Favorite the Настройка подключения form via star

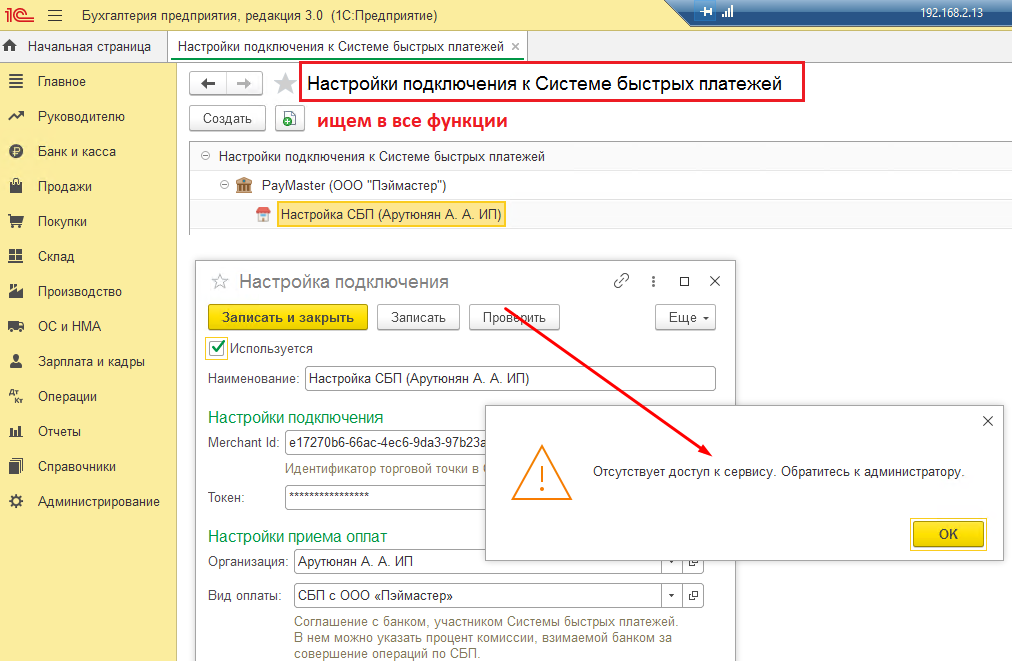point(219,281)
